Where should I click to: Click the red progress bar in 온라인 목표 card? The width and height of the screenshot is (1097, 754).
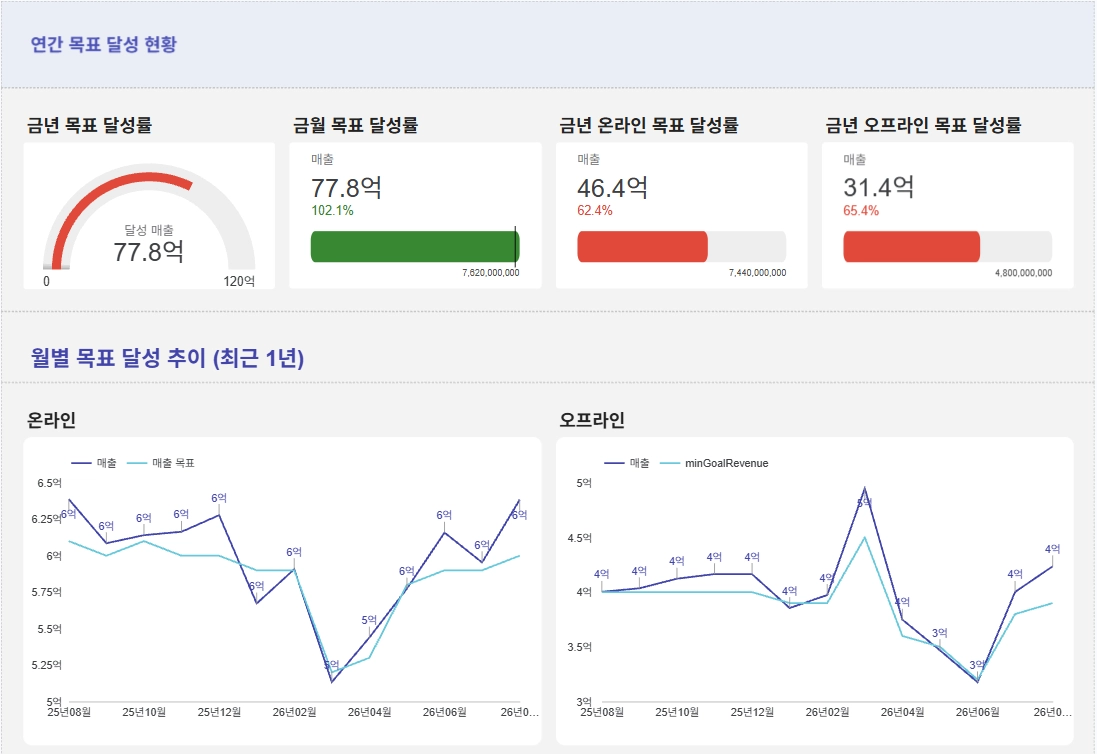642,246
